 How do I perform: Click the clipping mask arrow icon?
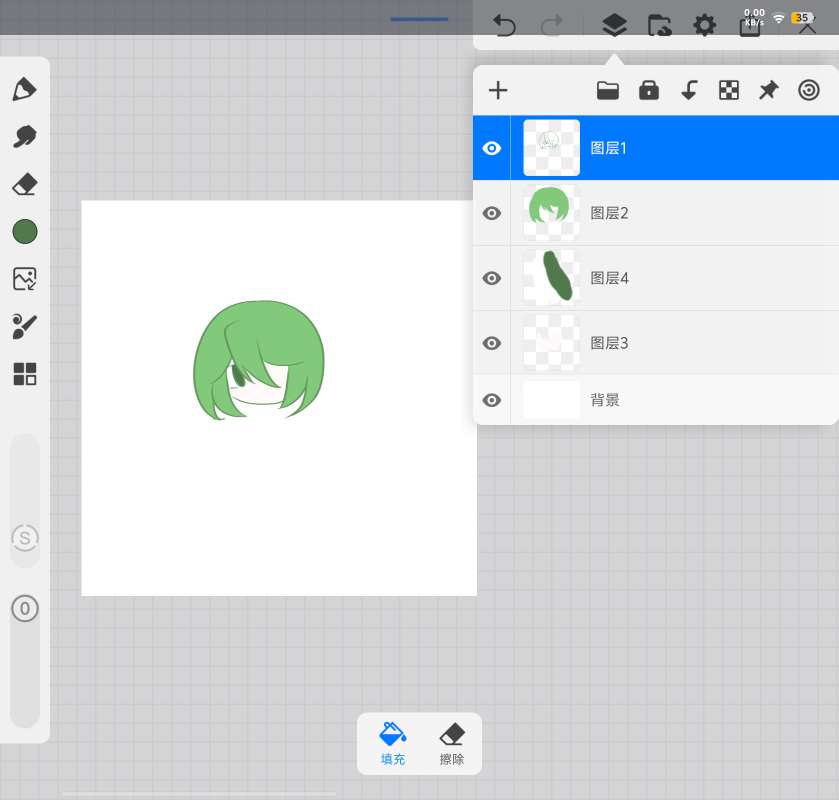pyautogui.click(x=689, y=91)
